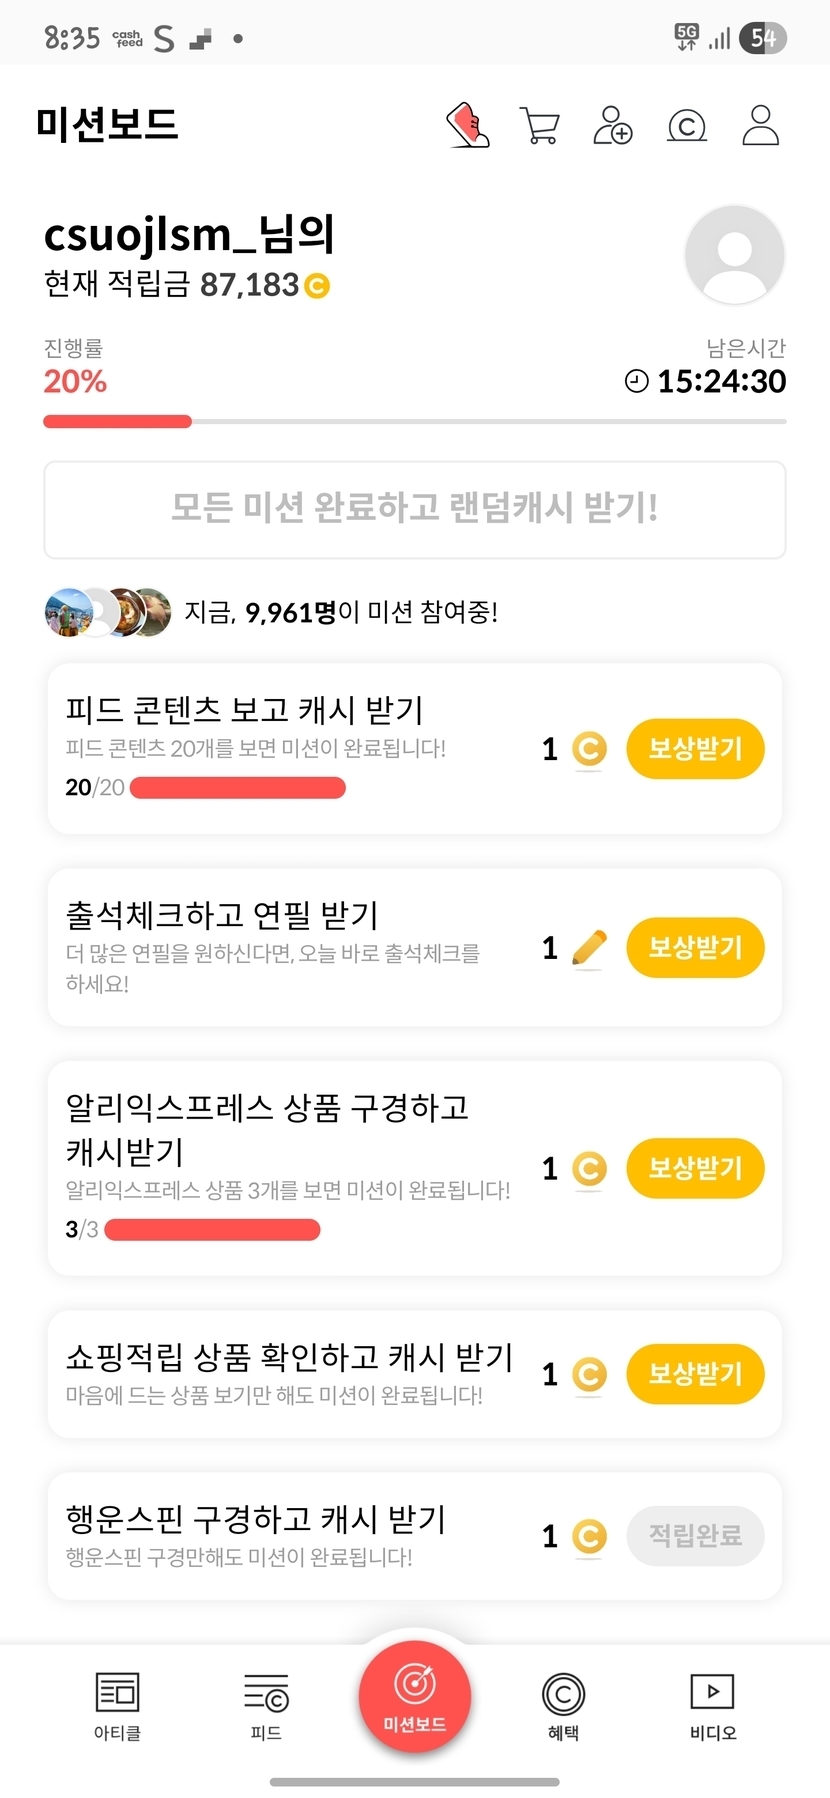Tap the disabled 적립완료 button

pos(695,1535)
